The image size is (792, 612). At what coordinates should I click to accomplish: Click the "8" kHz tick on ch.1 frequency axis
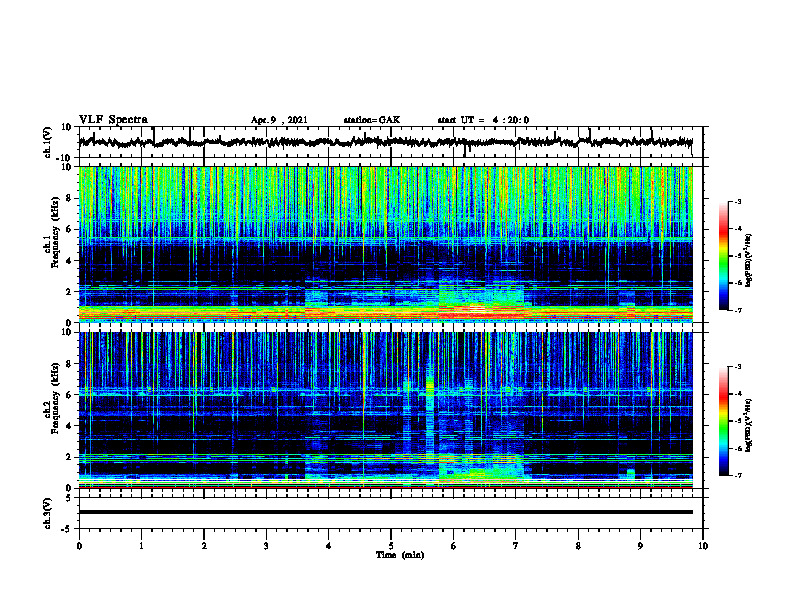[x=69, y=198]
